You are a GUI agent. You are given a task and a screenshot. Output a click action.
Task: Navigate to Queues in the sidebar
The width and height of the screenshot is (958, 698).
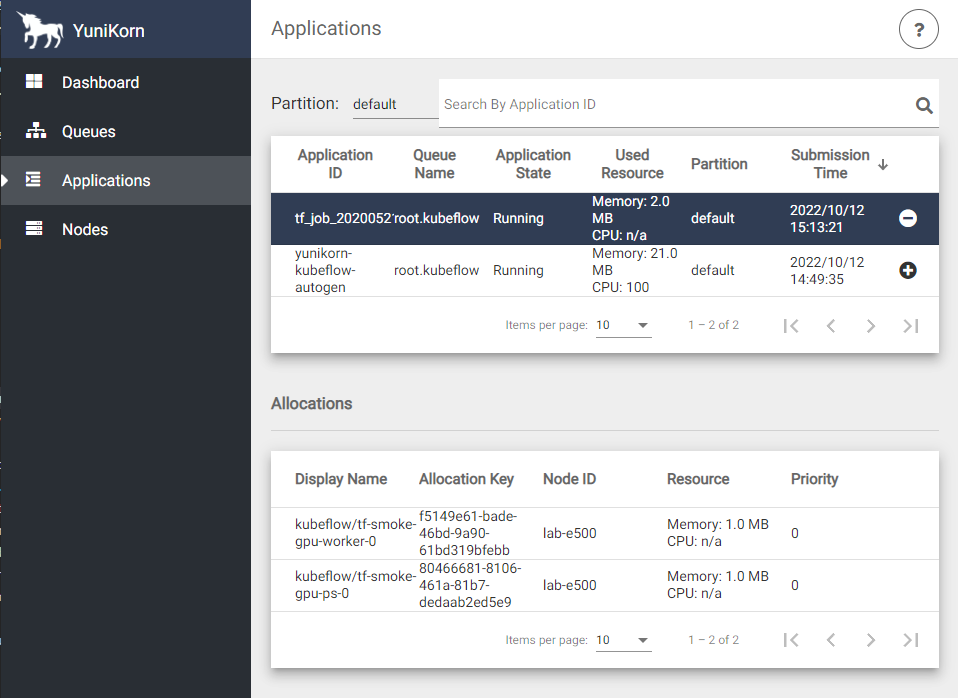[89, 131]
